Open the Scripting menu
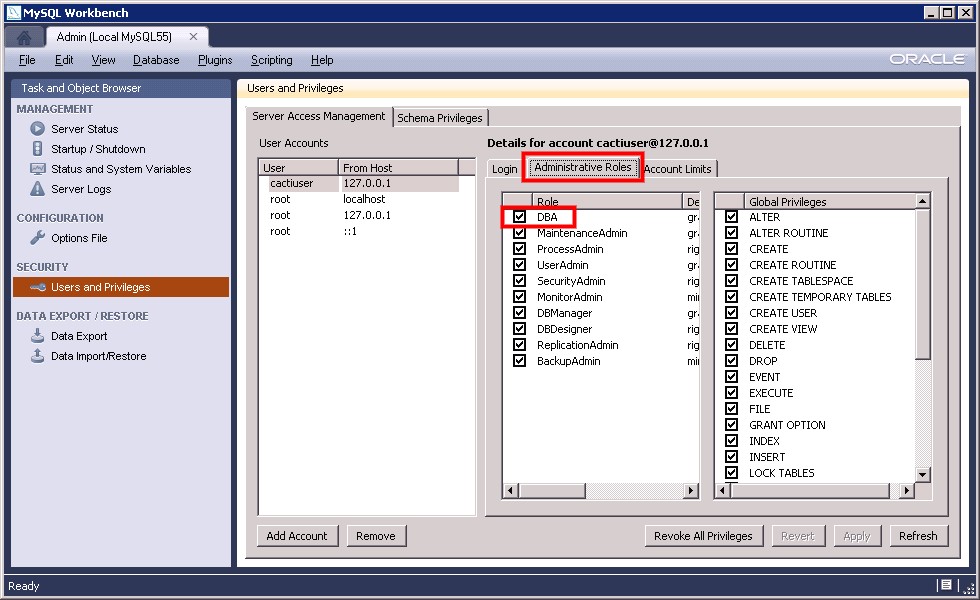The width and height of the screenshot is (980, 600). pos(271,60)
